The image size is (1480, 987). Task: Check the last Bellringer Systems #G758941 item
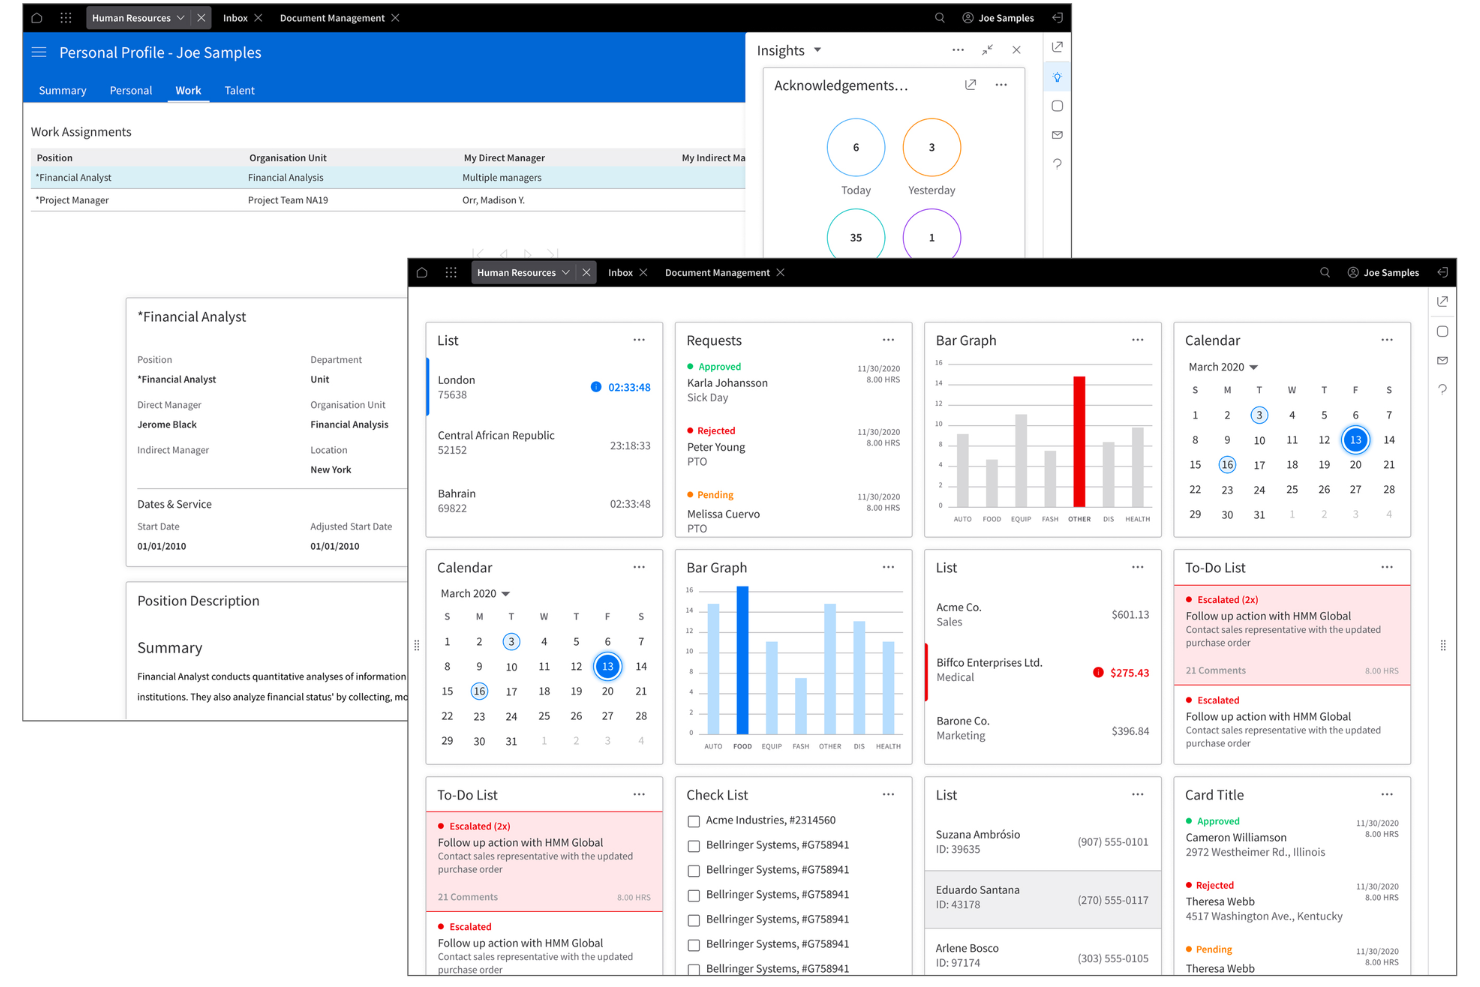tap(693, 968)
